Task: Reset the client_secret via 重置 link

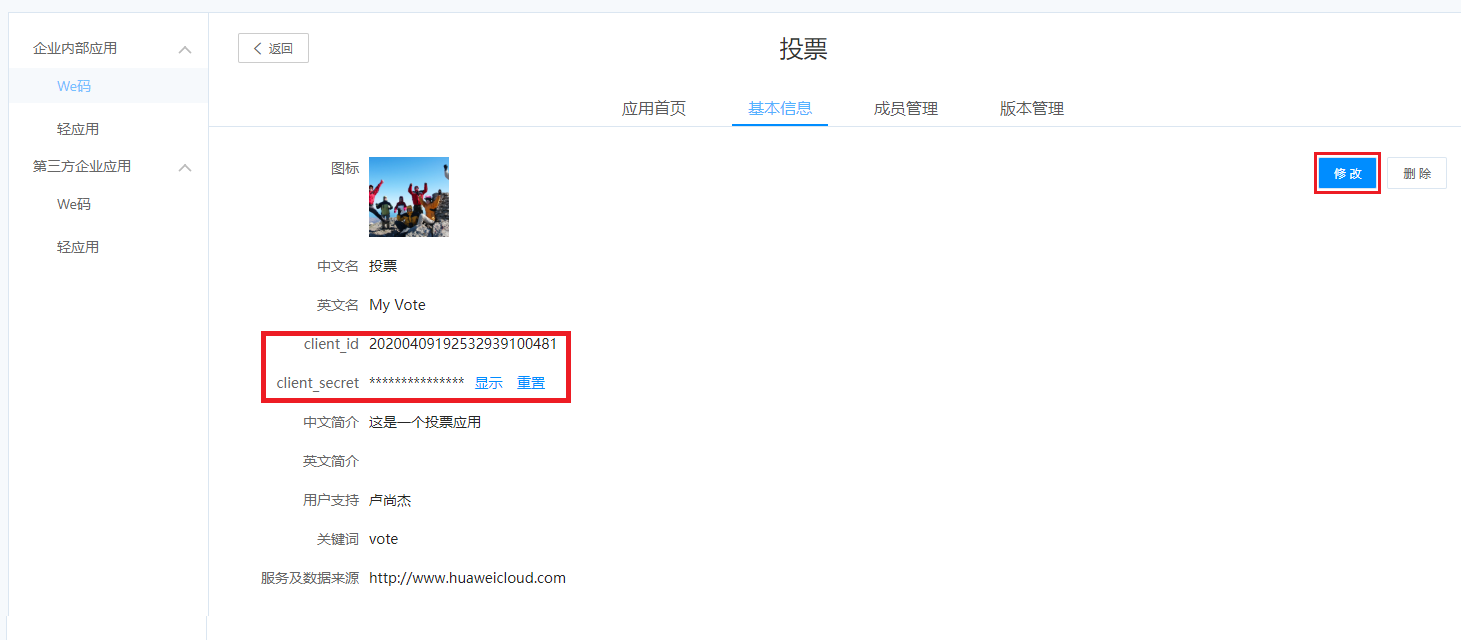Action: [531, 383]
